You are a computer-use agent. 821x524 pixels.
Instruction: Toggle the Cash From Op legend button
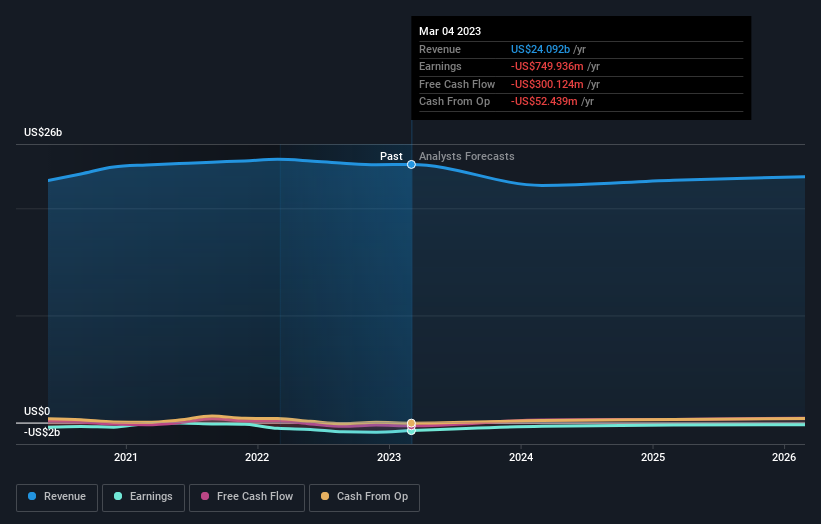coord(364,497)
